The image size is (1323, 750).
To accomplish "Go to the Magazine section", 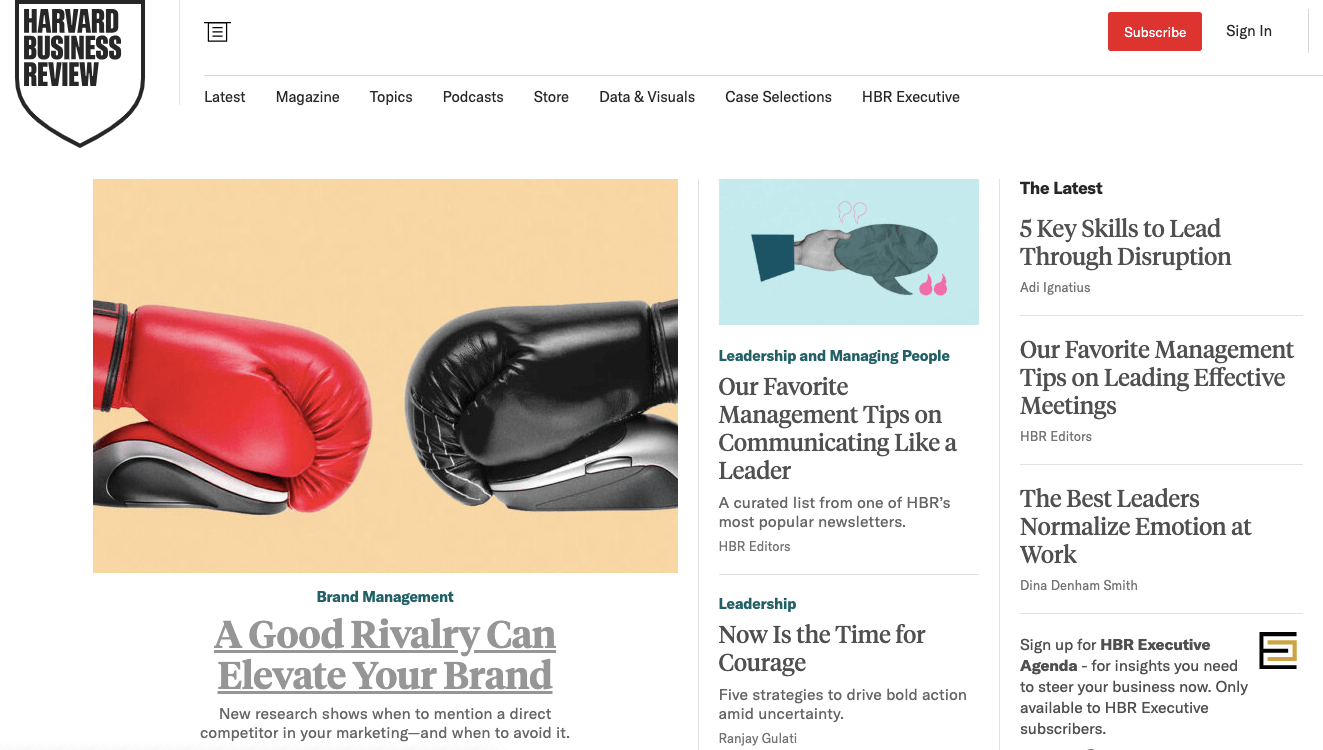I will point(308,97).
